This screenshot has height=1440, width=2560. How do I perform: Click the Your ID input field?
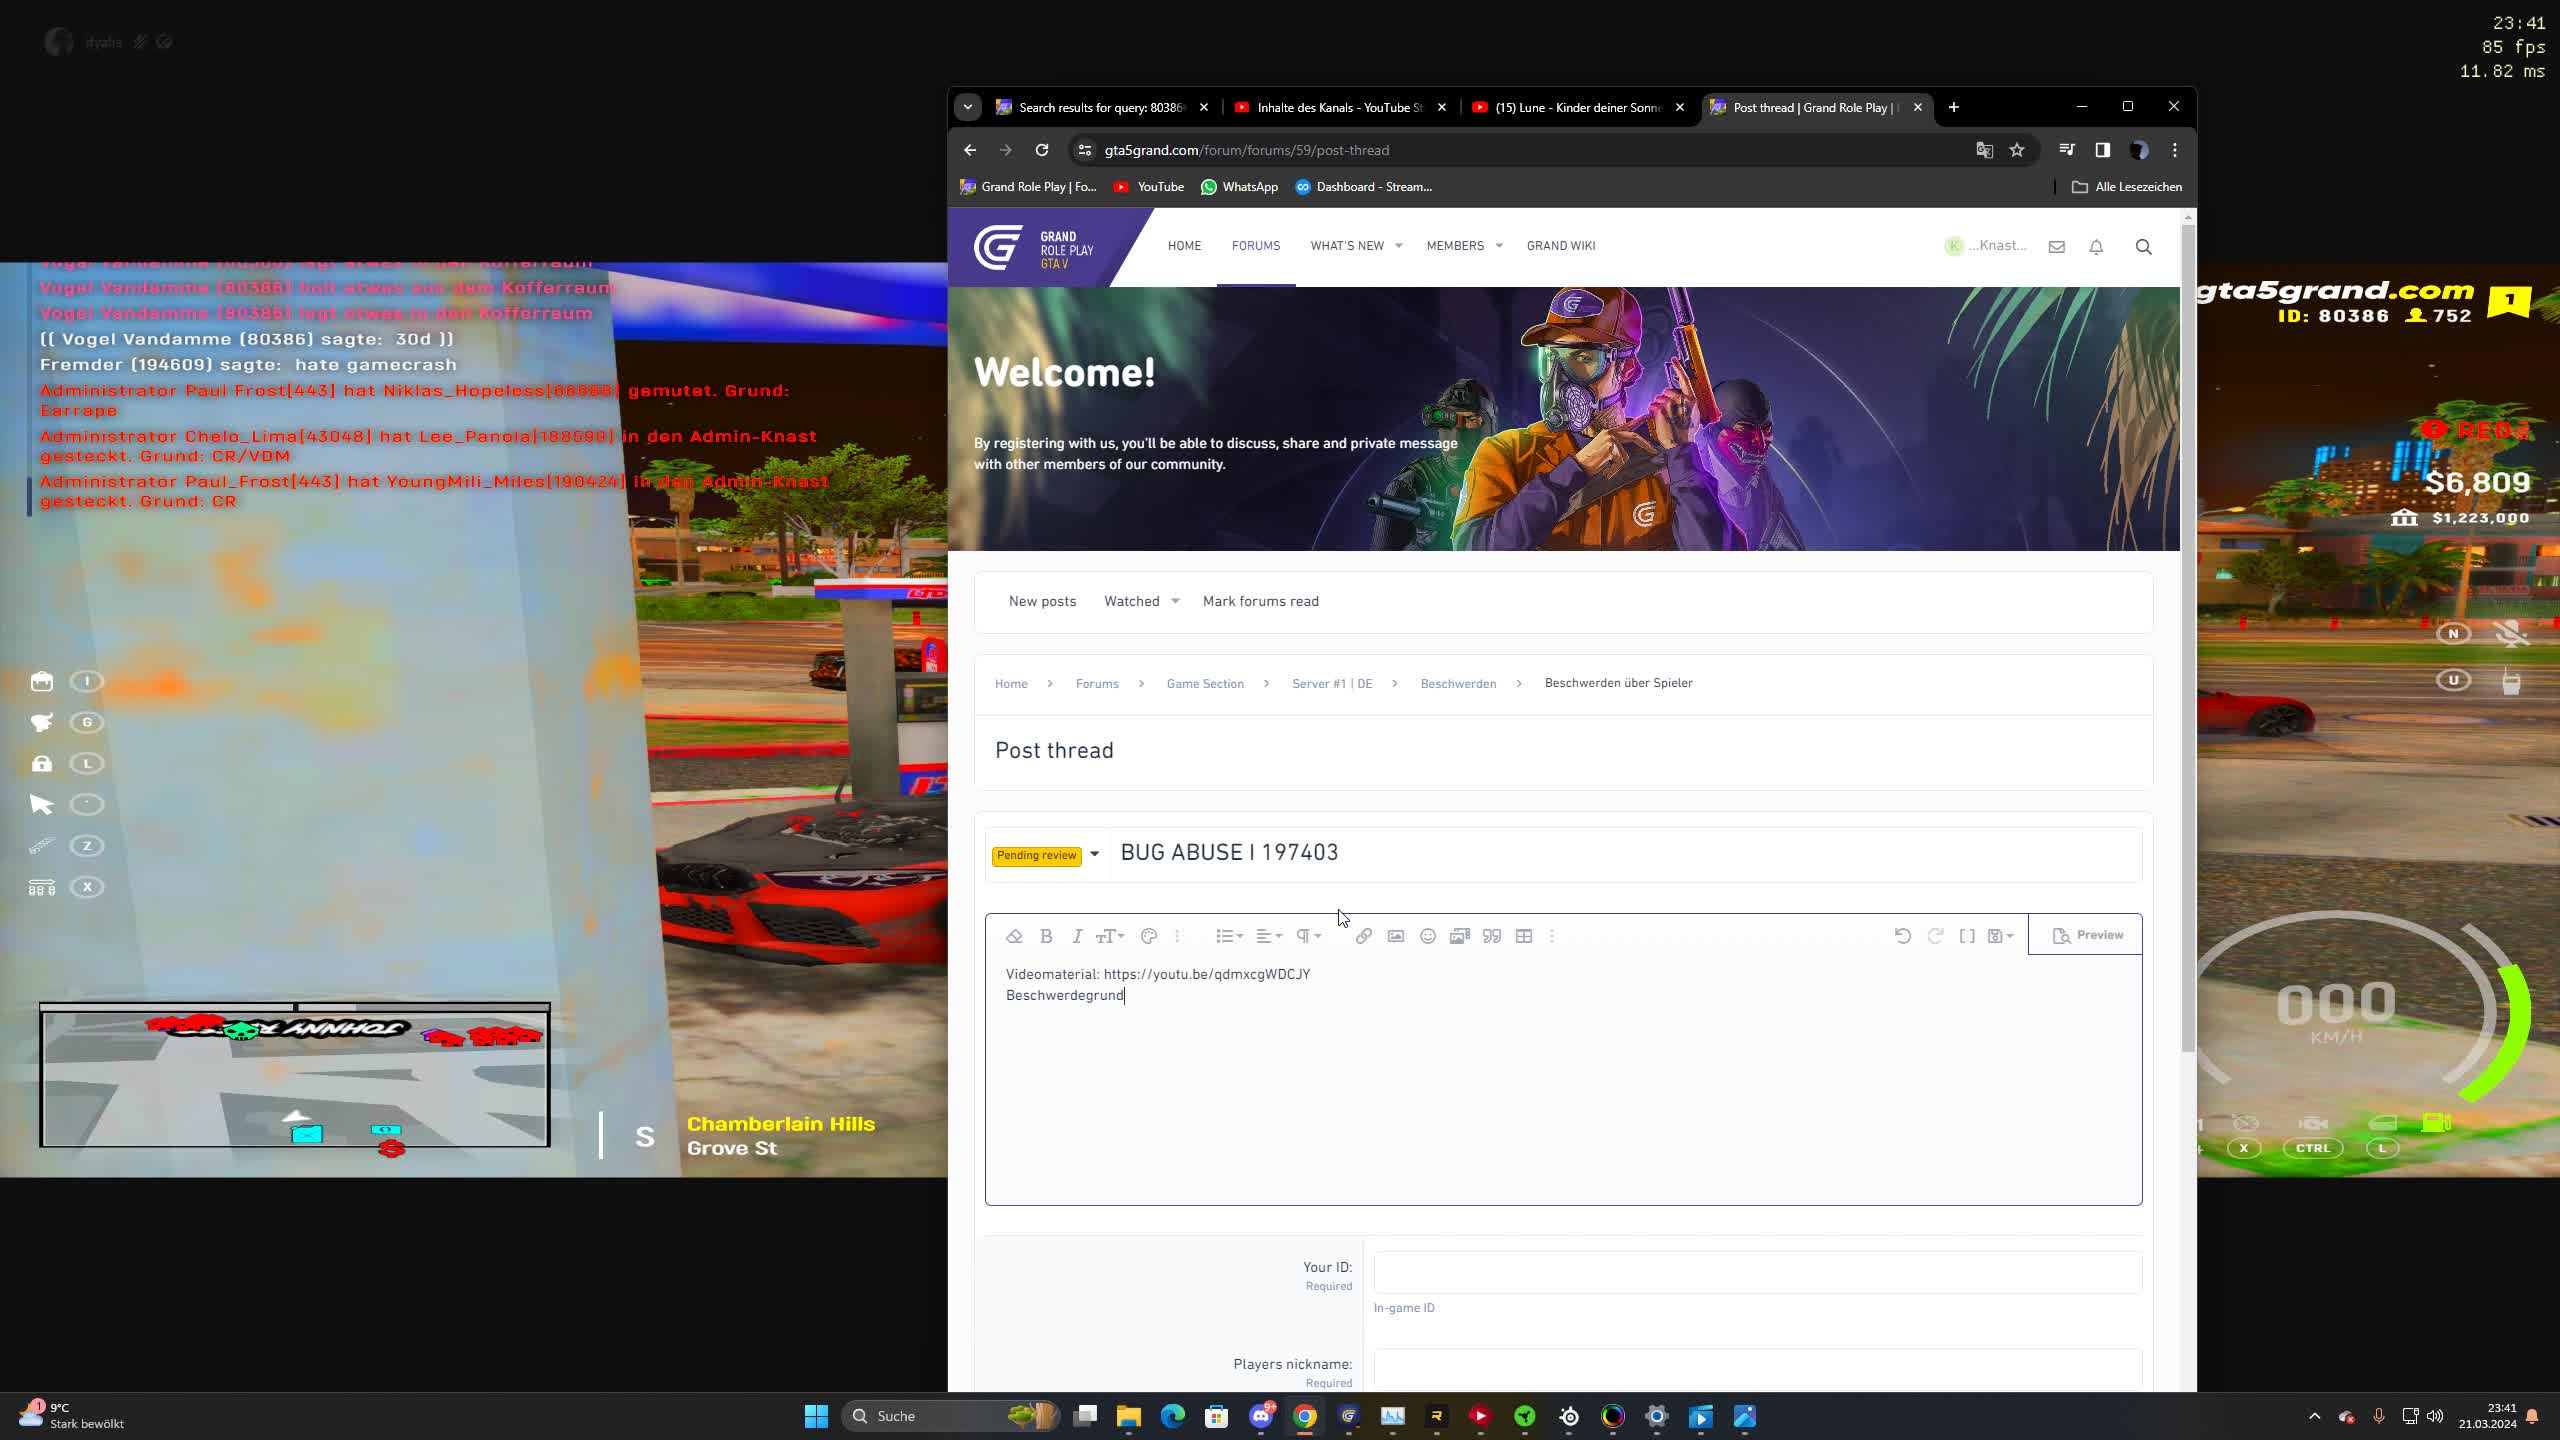[x=1757, y=1273]
